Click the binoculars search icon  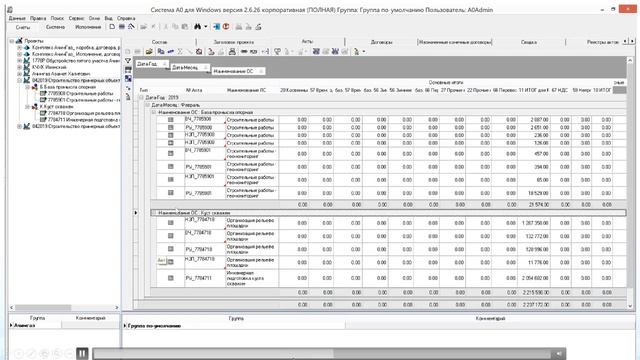pyautogui.click(x=198, y=27)
